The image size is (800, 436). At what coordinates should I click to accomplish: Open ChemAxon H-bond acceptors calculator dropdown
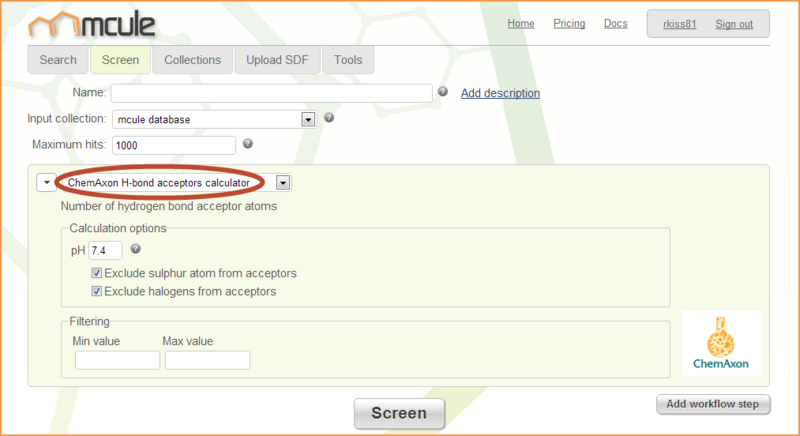point(283,183)
